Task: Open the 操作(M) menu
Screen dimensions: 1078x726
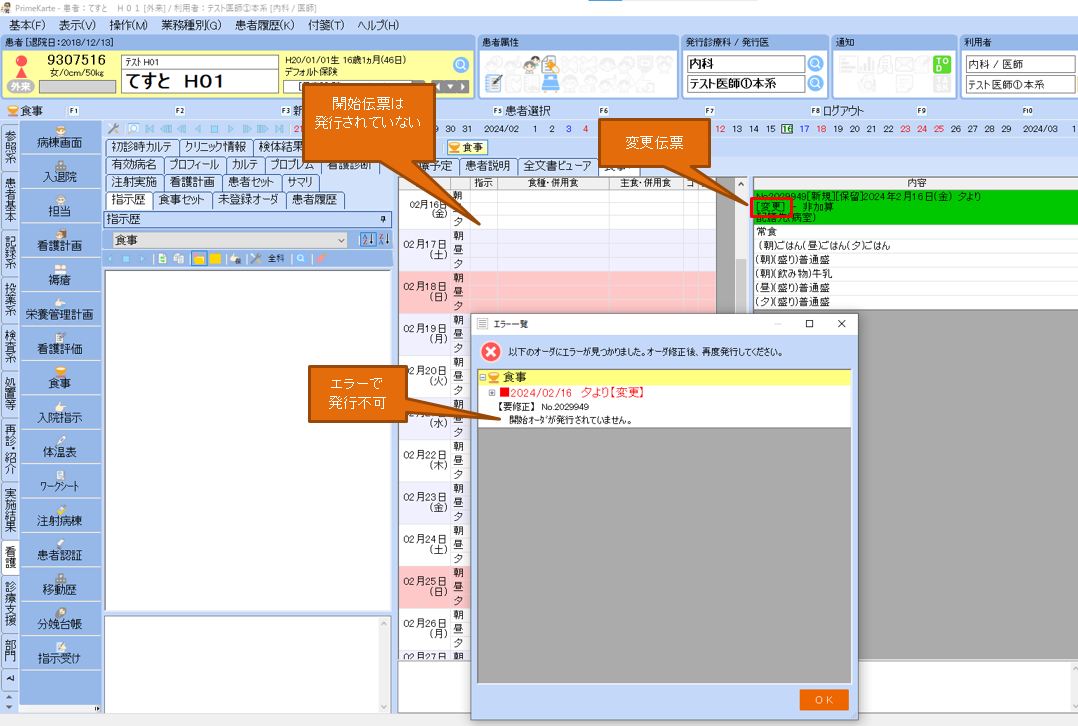Action: (x=129, y=25)
